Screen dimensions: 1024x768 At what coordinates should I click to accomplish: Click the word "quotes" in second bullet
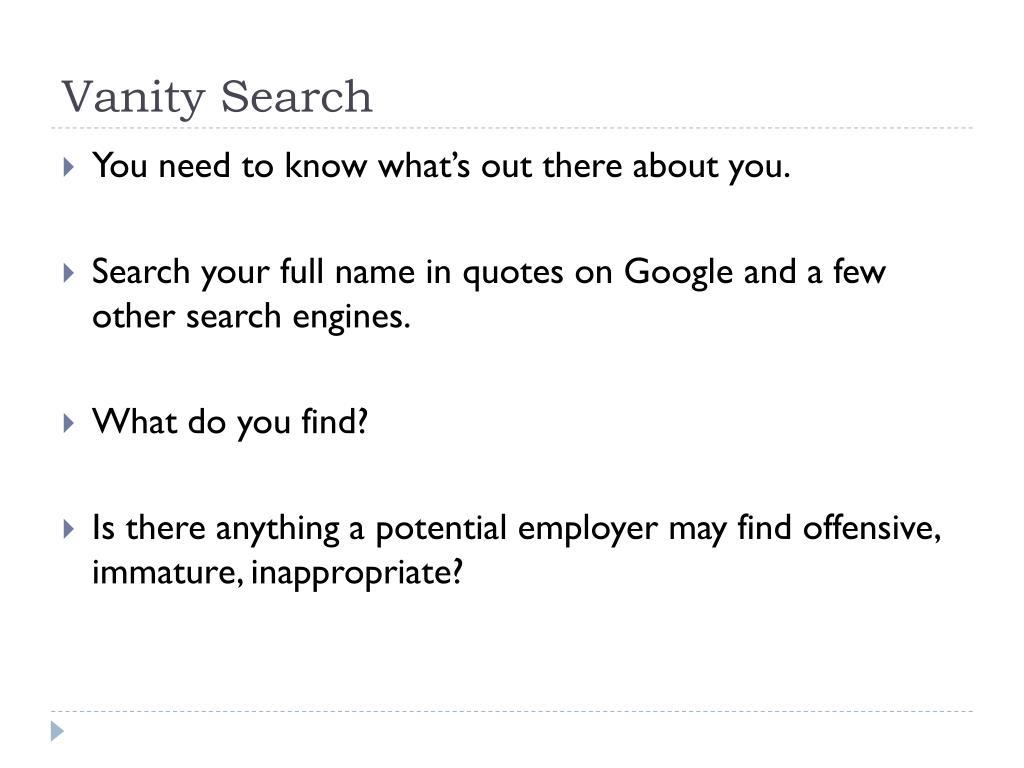coord(513,274)
